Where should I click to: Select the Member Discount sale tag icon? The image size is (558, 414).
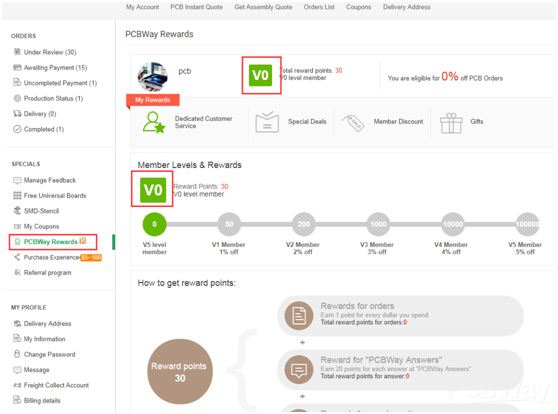tap(352, 123)
